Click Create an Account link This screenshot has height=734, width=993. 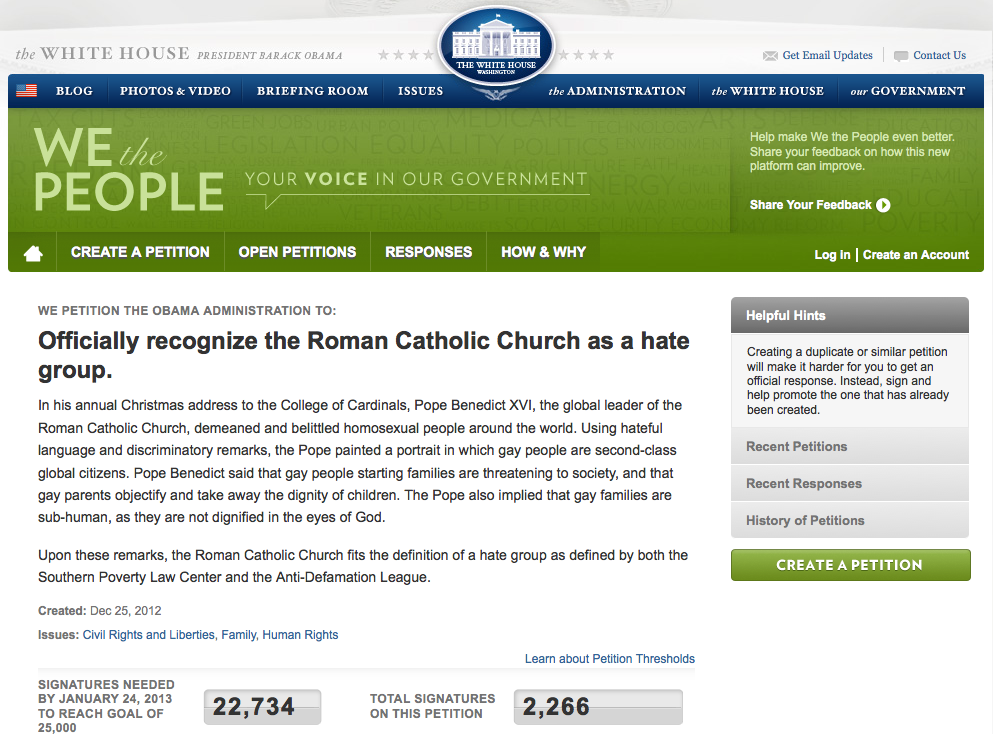pos(916,255)
